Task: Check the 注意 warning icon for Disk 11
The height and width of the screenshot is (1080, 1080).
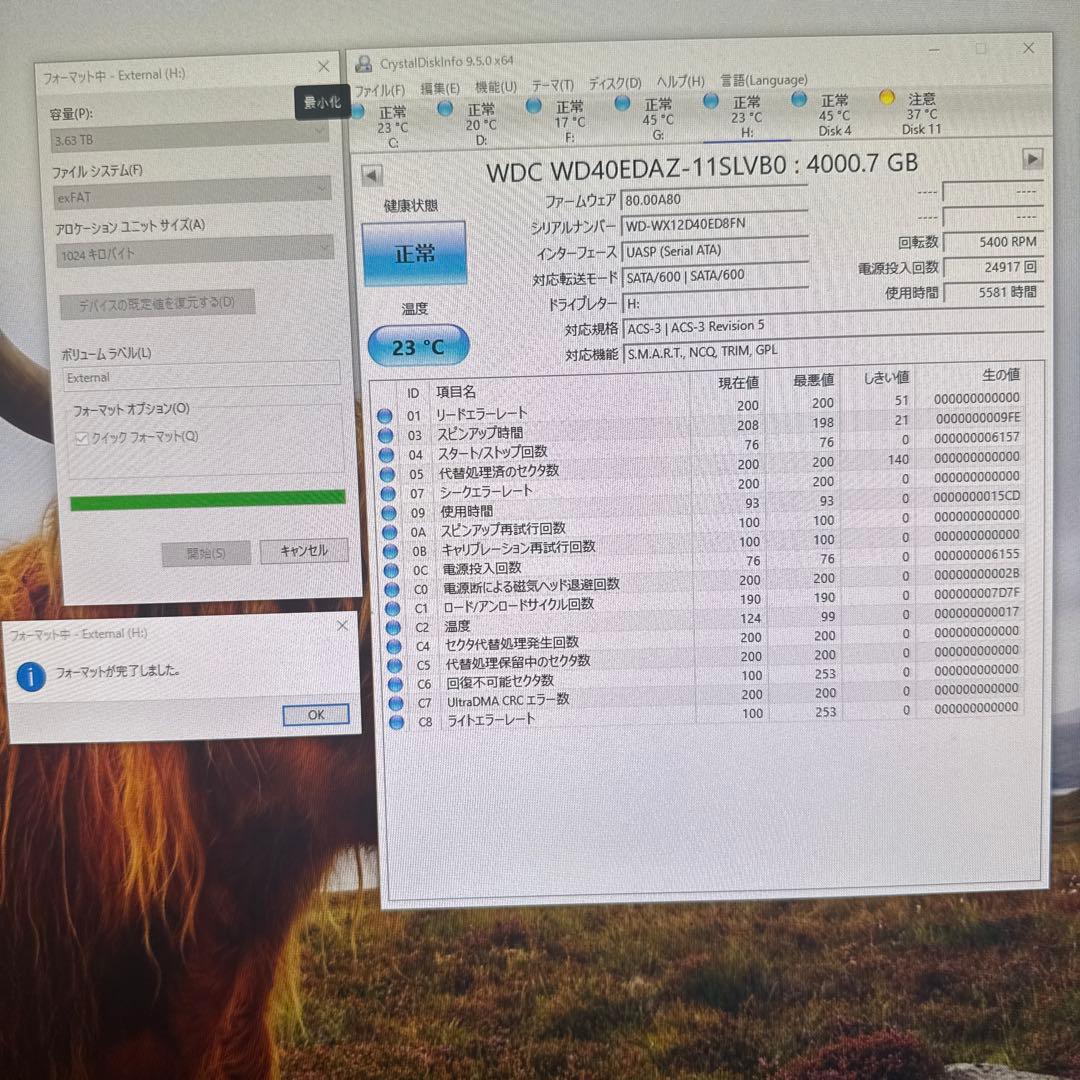Action: pyautogui.click(x=886, y=97)
